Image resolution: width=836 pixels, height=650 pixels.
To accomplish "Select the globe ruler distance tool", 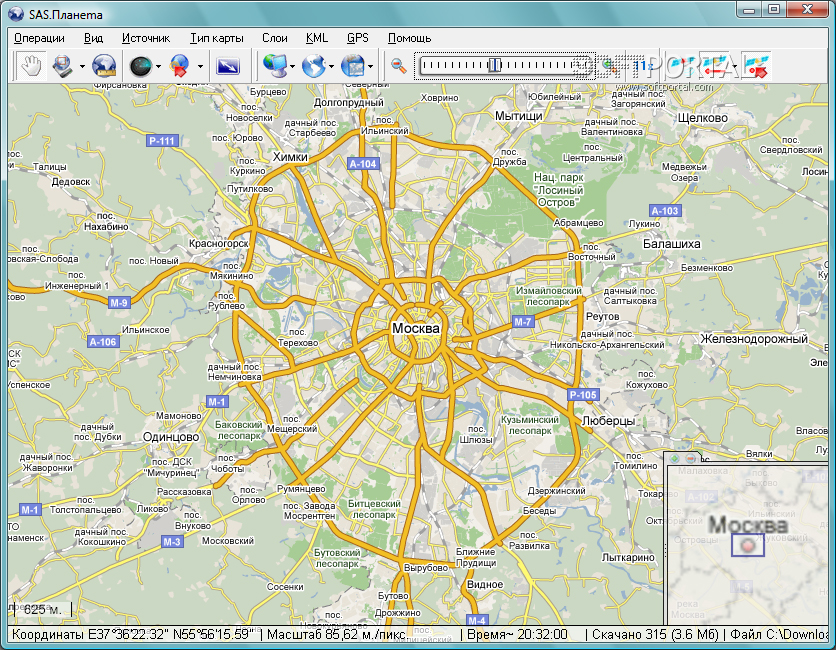I will [x=104, y=66].
